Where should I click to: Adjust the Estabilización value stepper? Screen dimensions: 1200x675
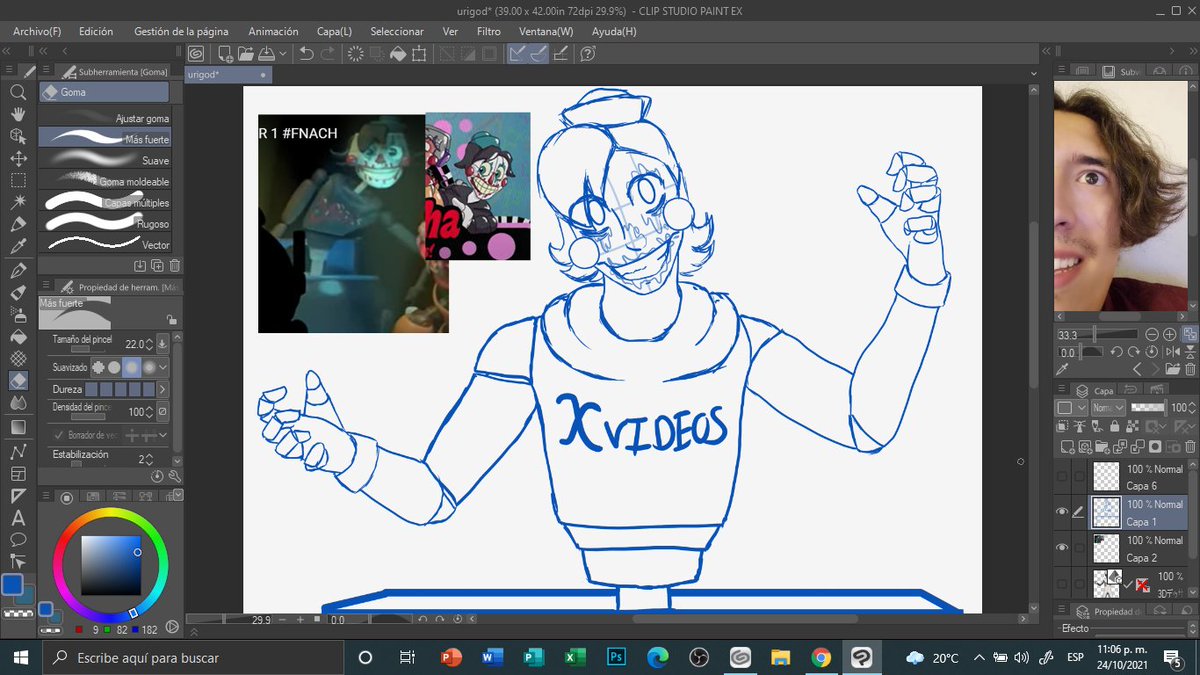(x=148, y=459)
